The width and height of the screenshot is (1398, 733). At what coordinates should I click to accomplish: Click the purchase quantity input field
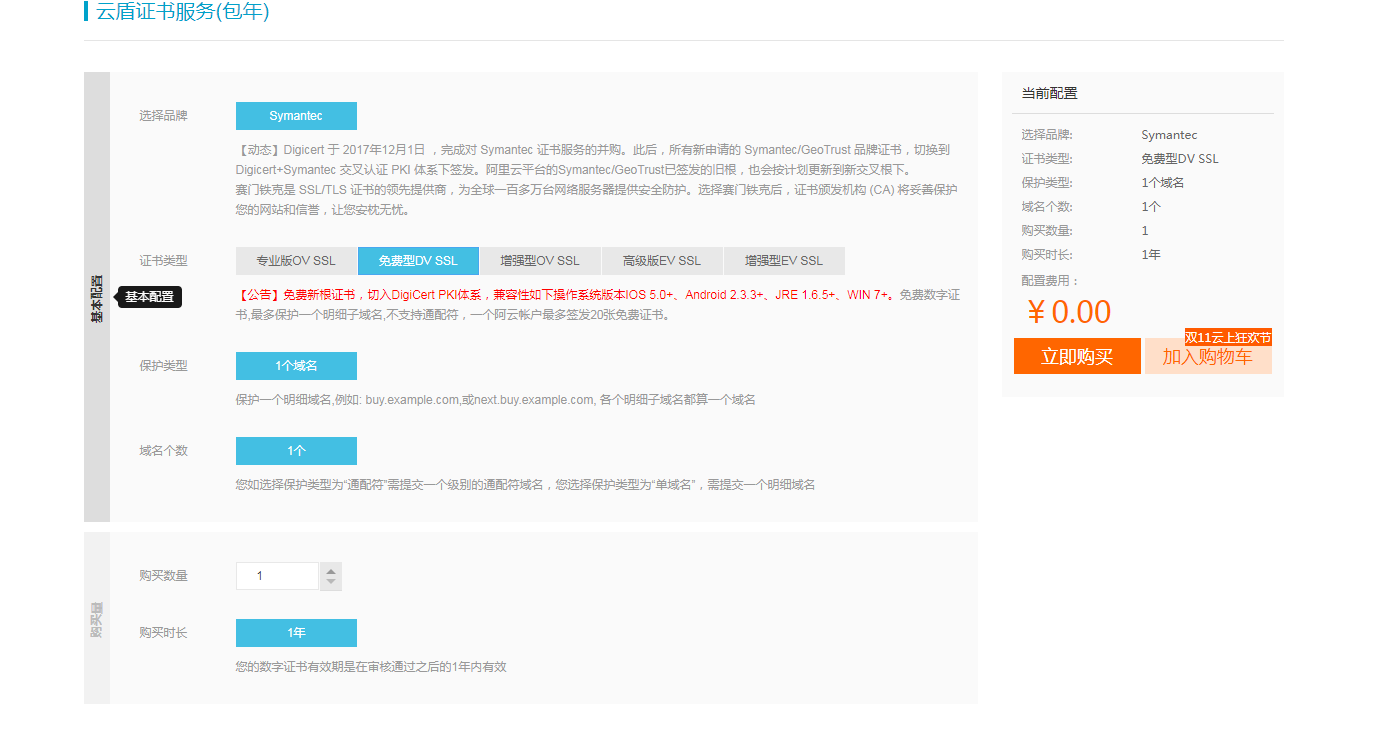coord(277,576)
